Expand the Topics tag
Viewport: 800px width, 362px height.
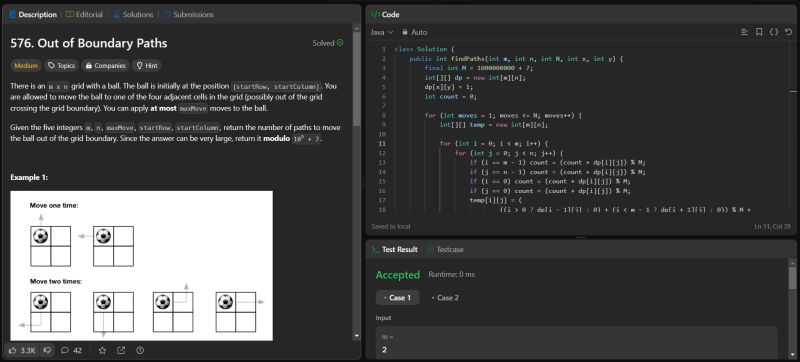pyautogui.click(x=61, y=66)
